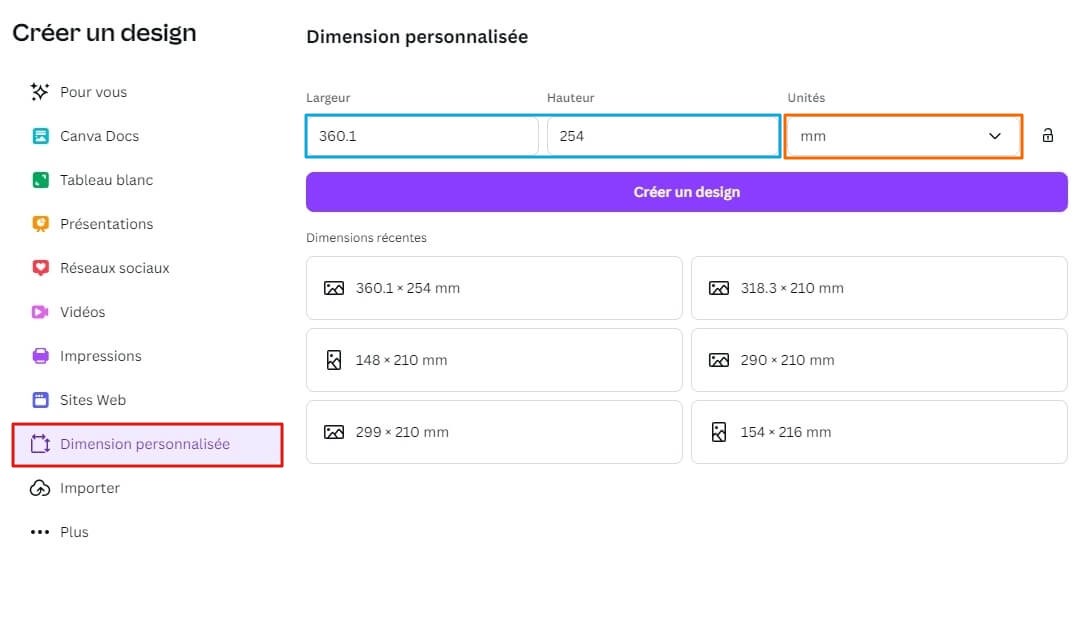The image size is (1085, 637).
Task: Select recent dimension 154 × 216 mm
Action: 879,432
